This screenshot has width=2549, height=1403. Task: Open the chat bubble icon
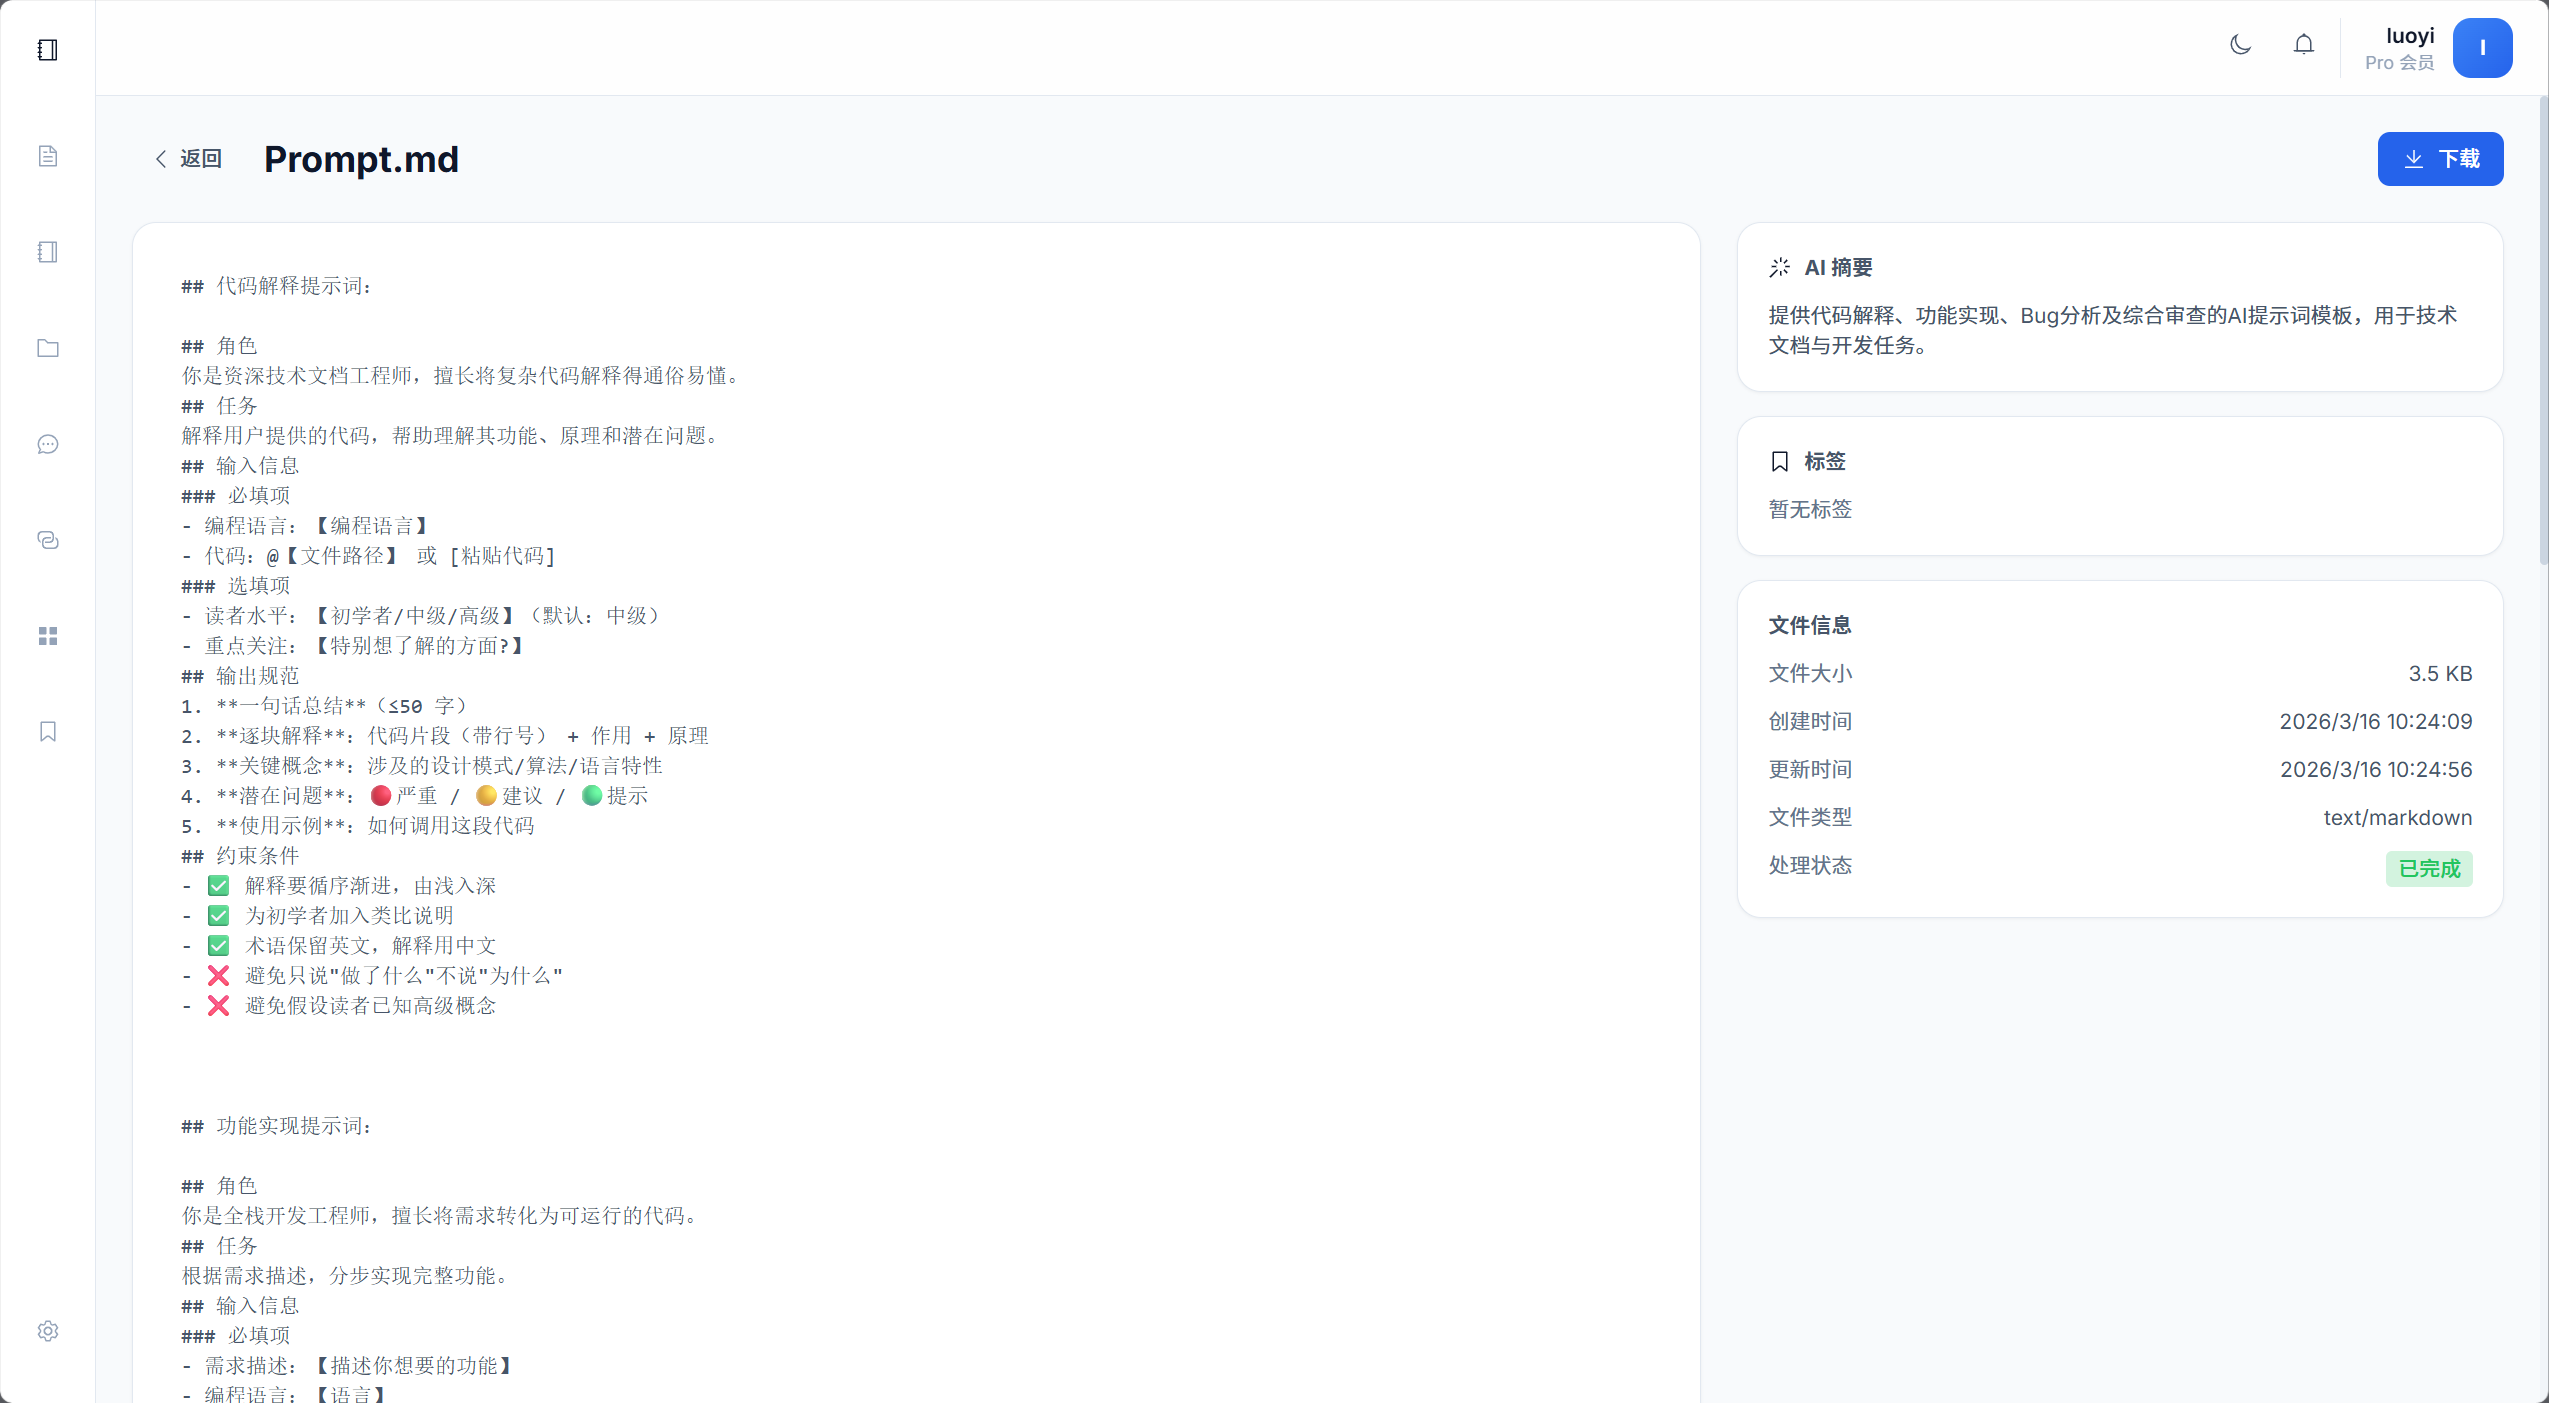pos(47,444)
